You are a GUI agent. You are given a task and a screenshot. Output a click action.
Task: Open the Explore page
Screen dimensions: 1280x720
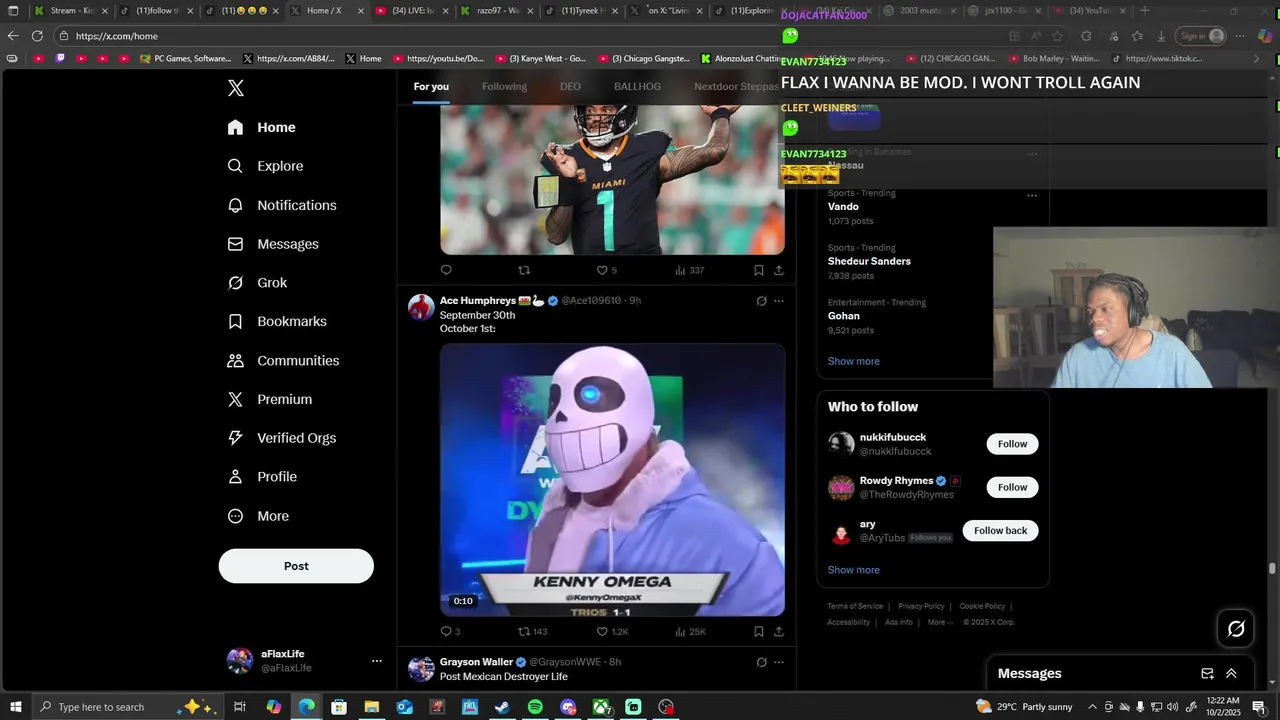(x=265, y=166)
